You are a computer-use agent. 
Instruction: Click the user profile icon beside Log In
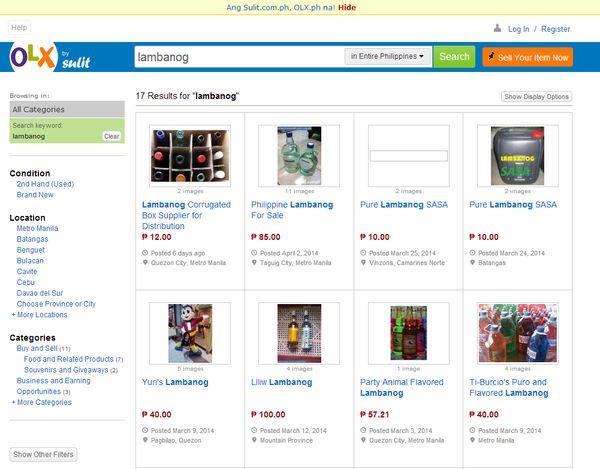pyautogui.click(x=497, y=28)
